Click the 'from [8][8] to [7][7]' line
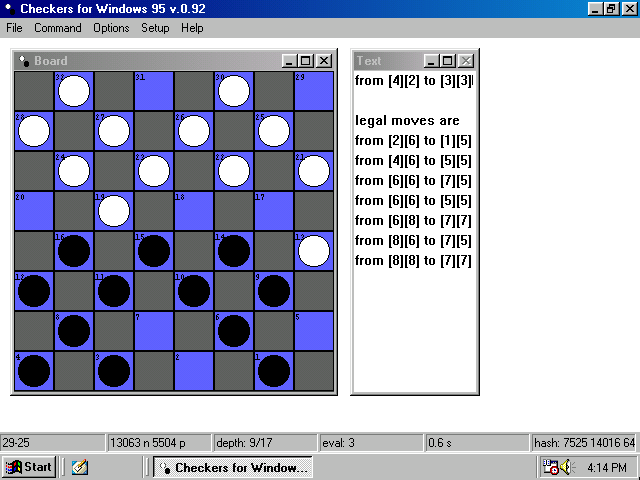This screenshot has width=640, height=480. 413,261
